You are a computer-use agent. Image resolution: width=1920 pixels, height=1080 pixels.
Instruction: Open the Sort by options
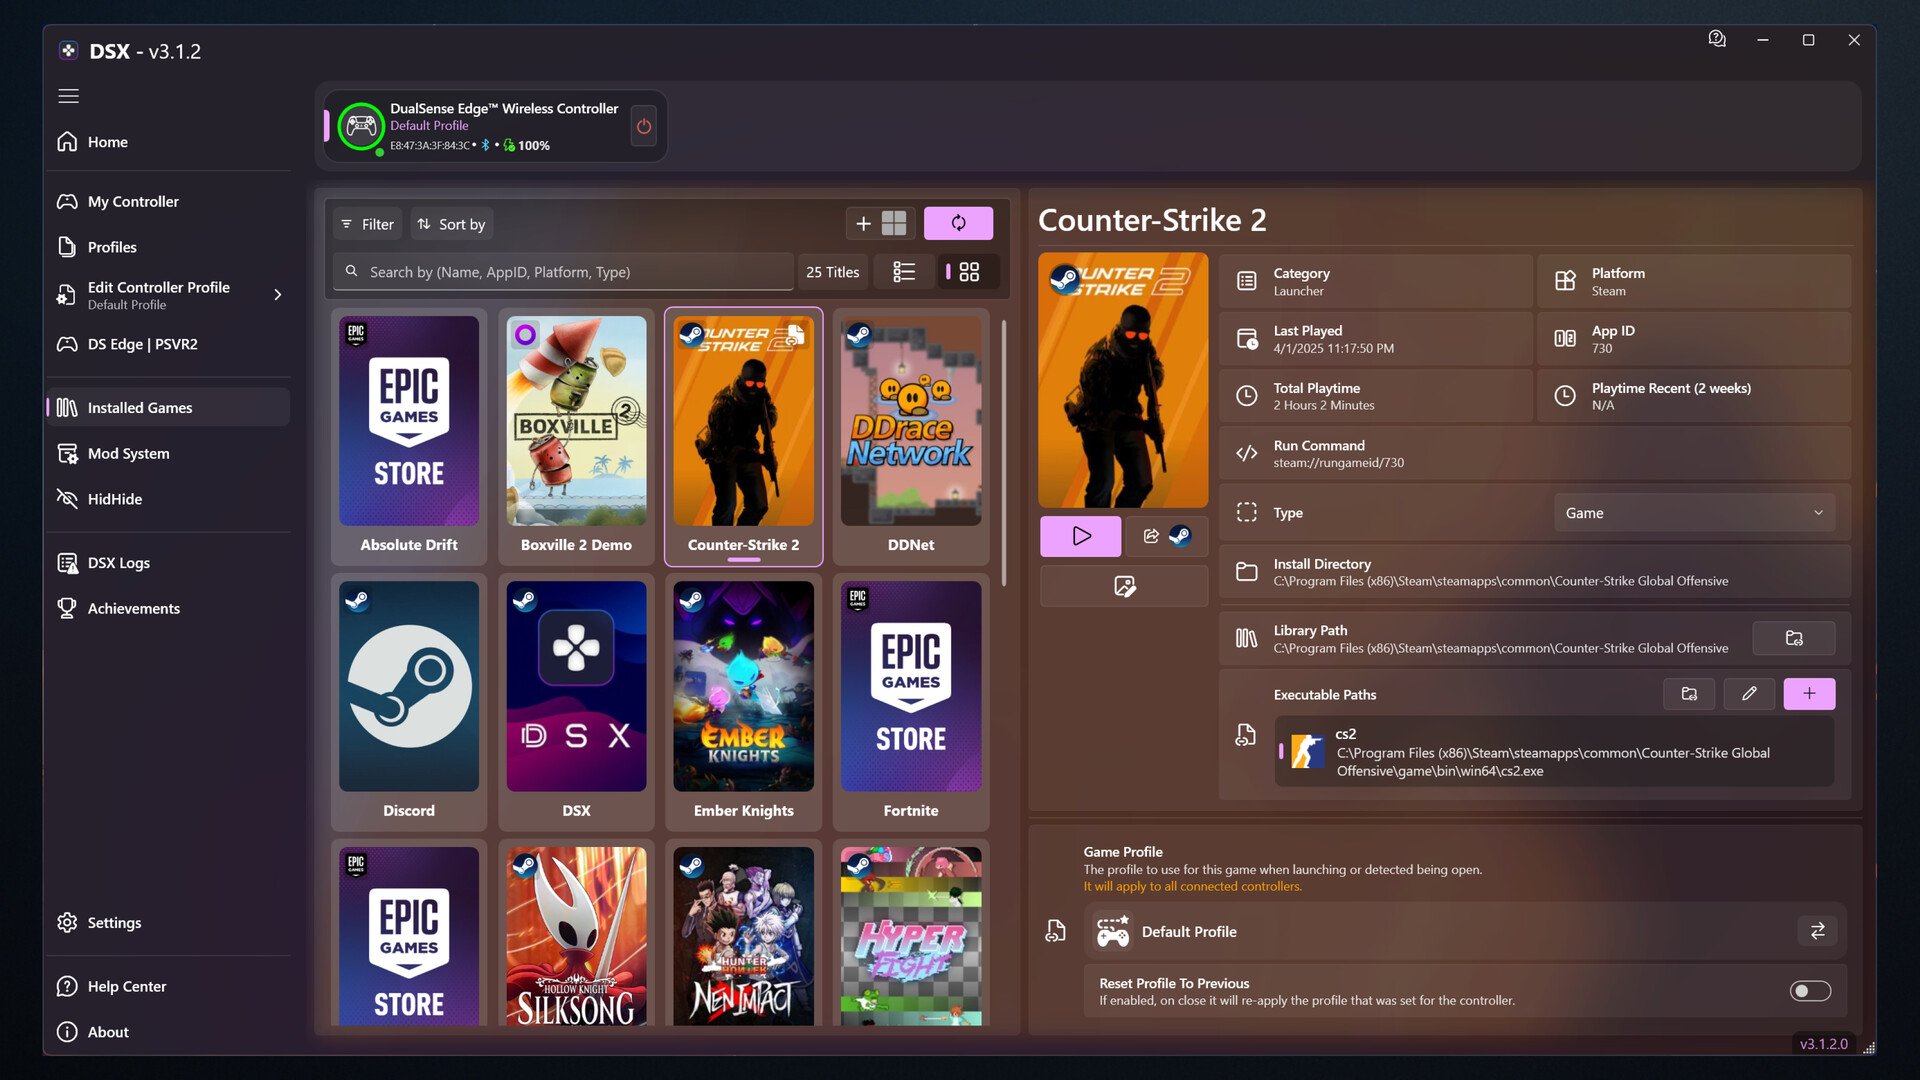point(451,223)
